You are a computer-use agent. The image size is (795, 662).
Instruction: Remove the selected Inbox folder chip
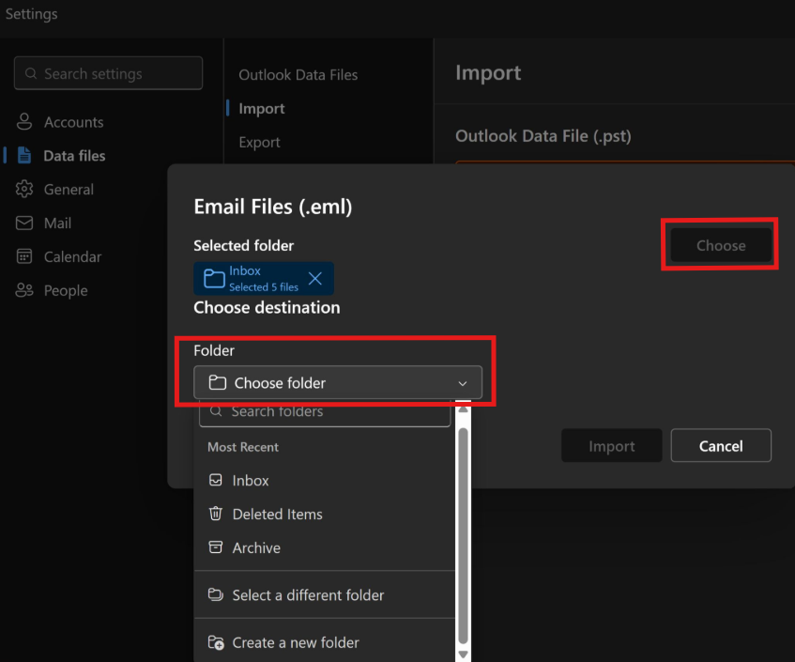pos(315,278)
